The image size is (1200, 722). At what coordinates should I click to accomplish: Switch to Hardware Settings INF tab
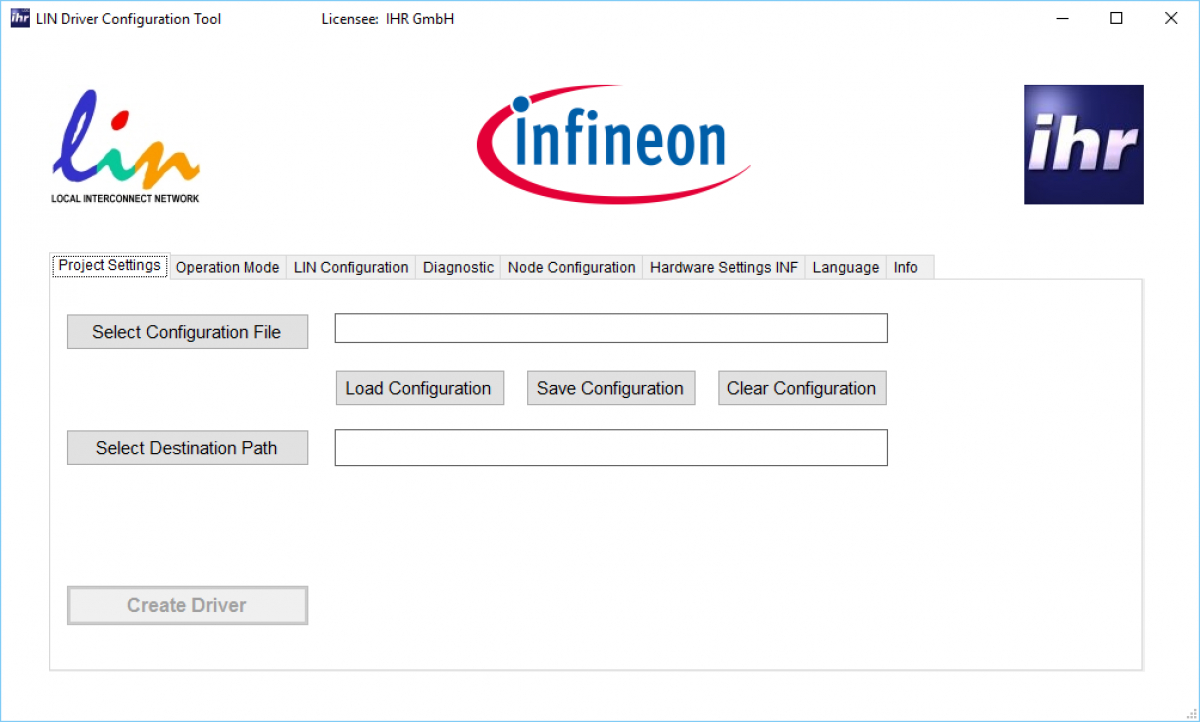(x=724, y=268)
